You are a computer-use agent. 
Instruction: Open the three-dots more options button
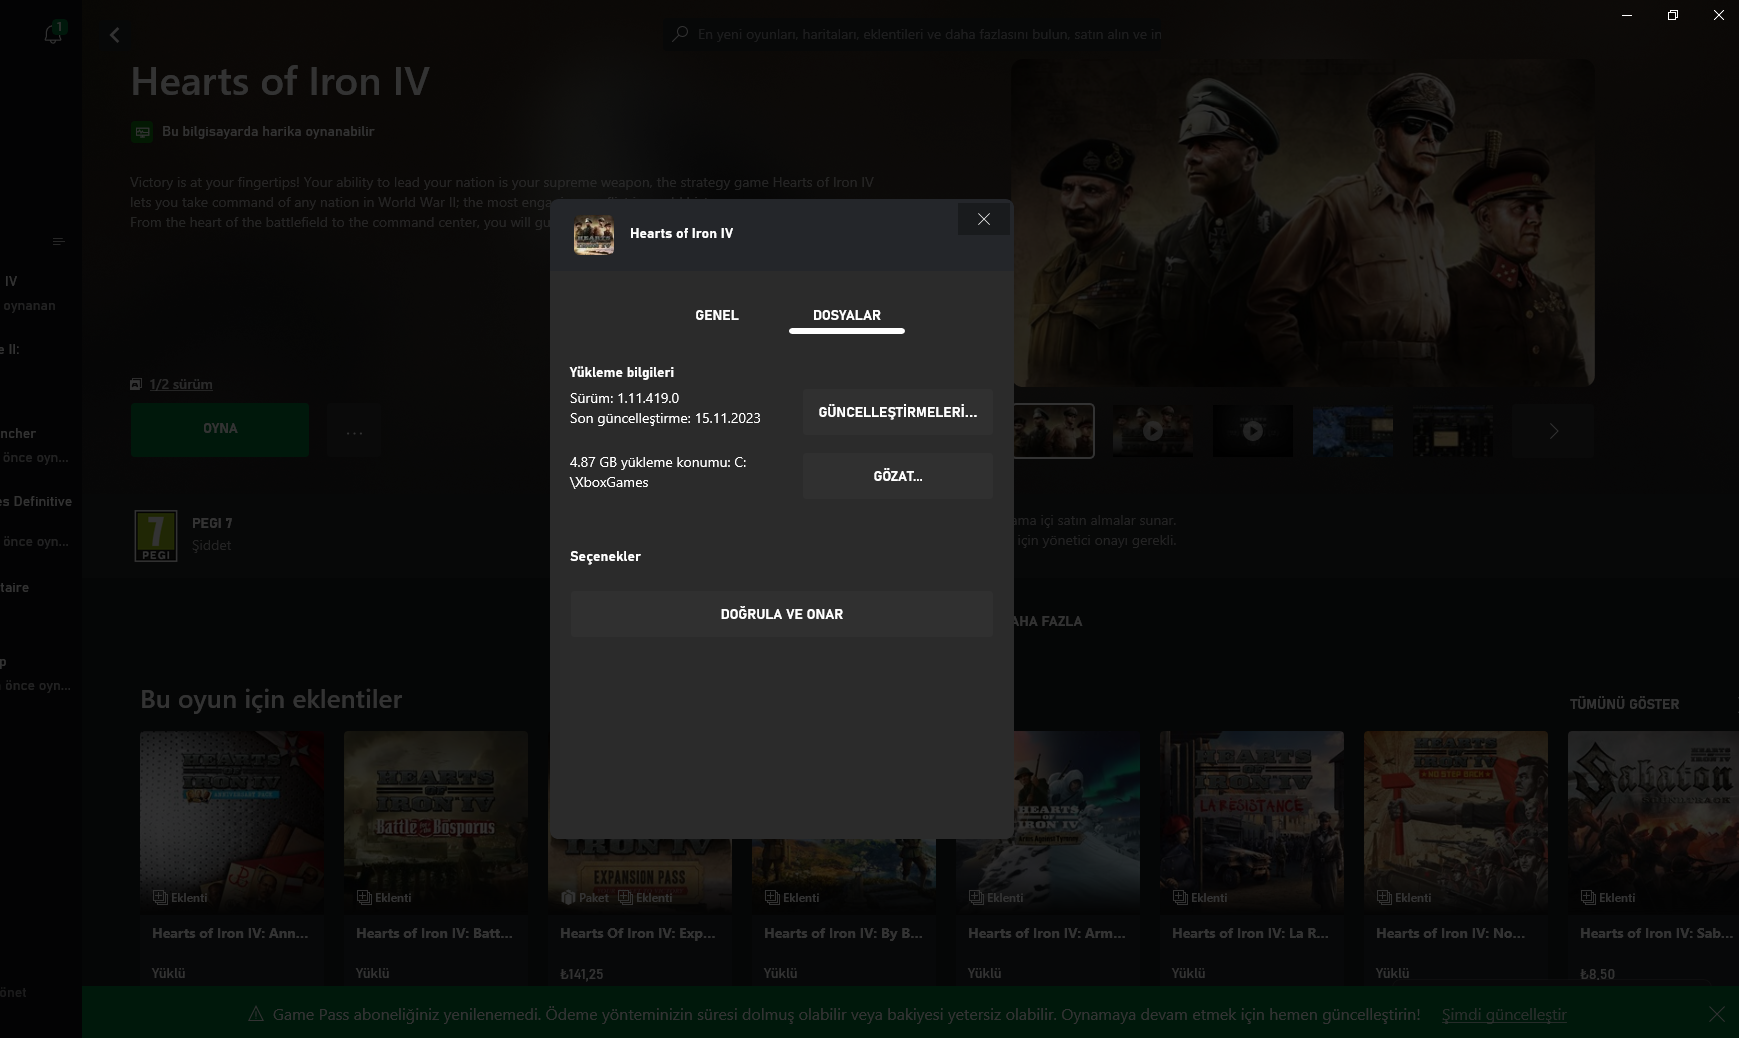[354, 433]
